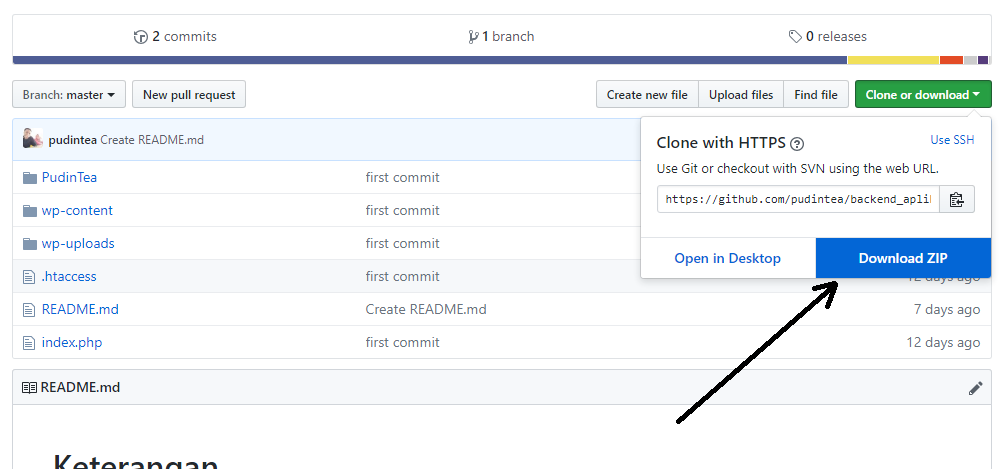Click the 7 days ago timestamp
The width and height of the screenshot is (1001, 469).
click(x=947, y=310)
